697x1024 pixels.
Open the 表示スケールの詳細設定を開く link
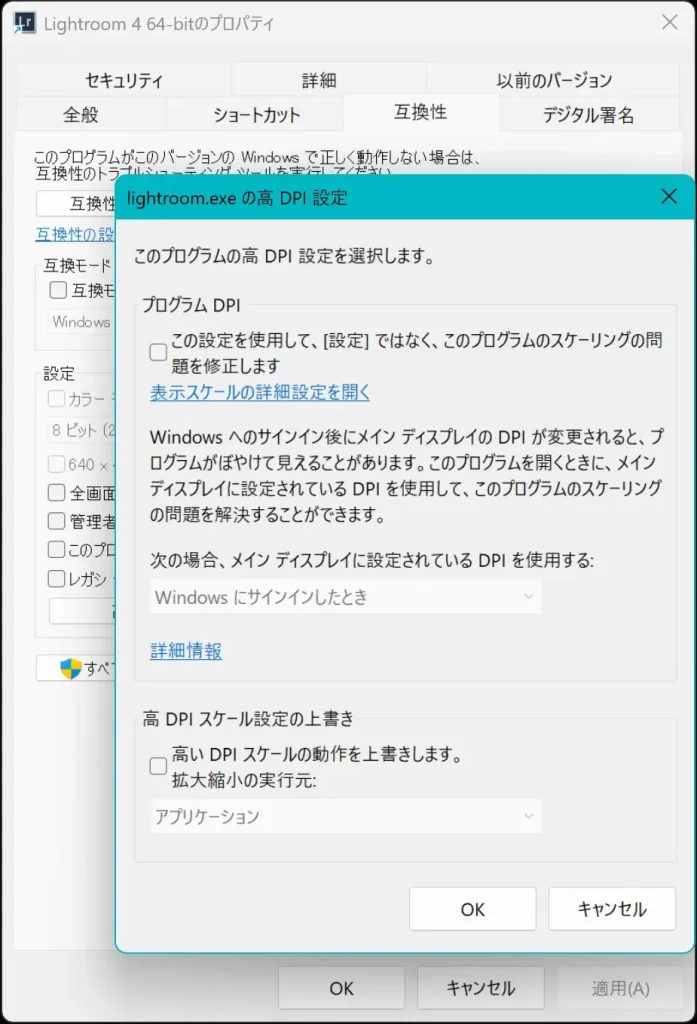[260, 393]
